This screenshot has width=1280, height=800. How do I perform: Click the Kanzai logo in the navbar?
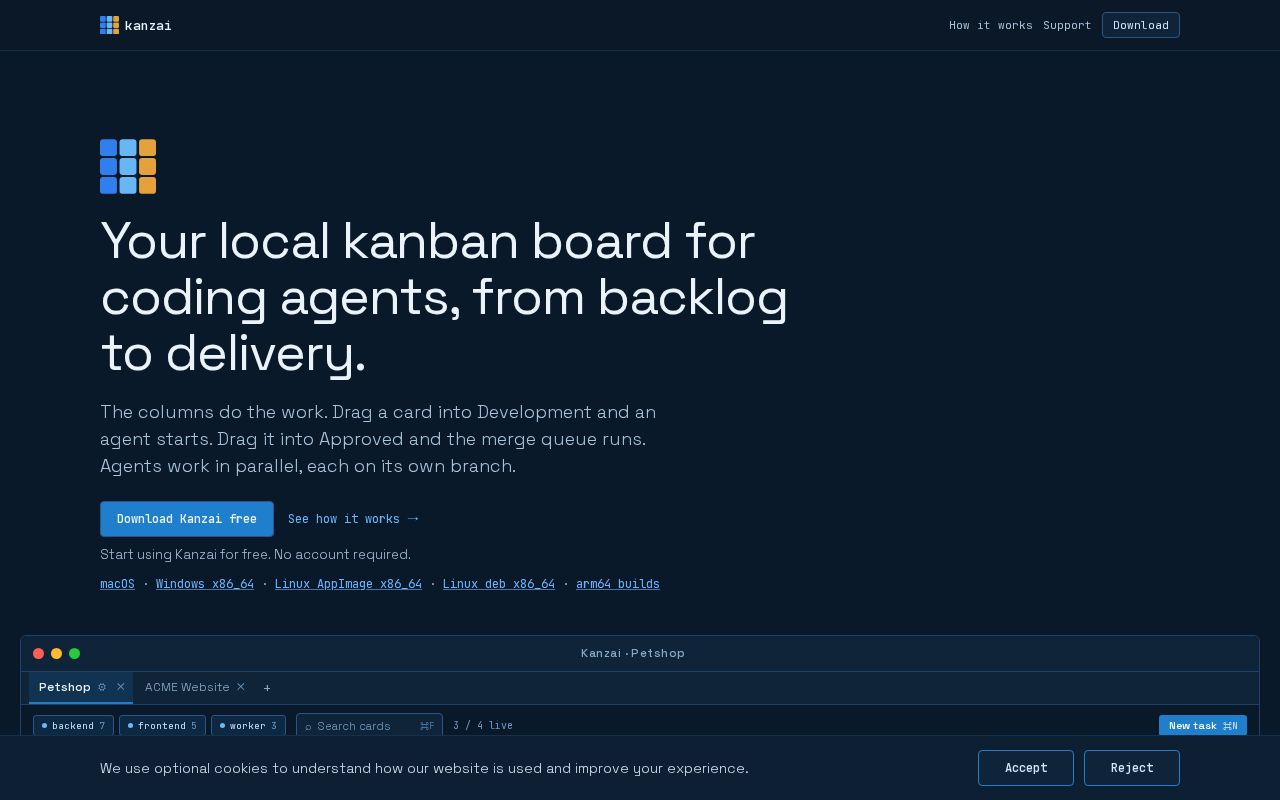(x=136, y=25)
